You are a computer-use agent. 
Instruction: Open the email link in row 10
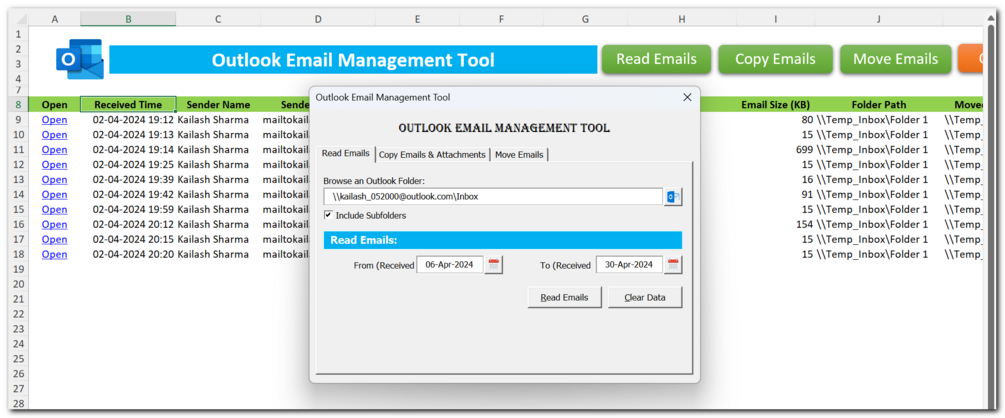pyautogui.click(x=54, y=135)
